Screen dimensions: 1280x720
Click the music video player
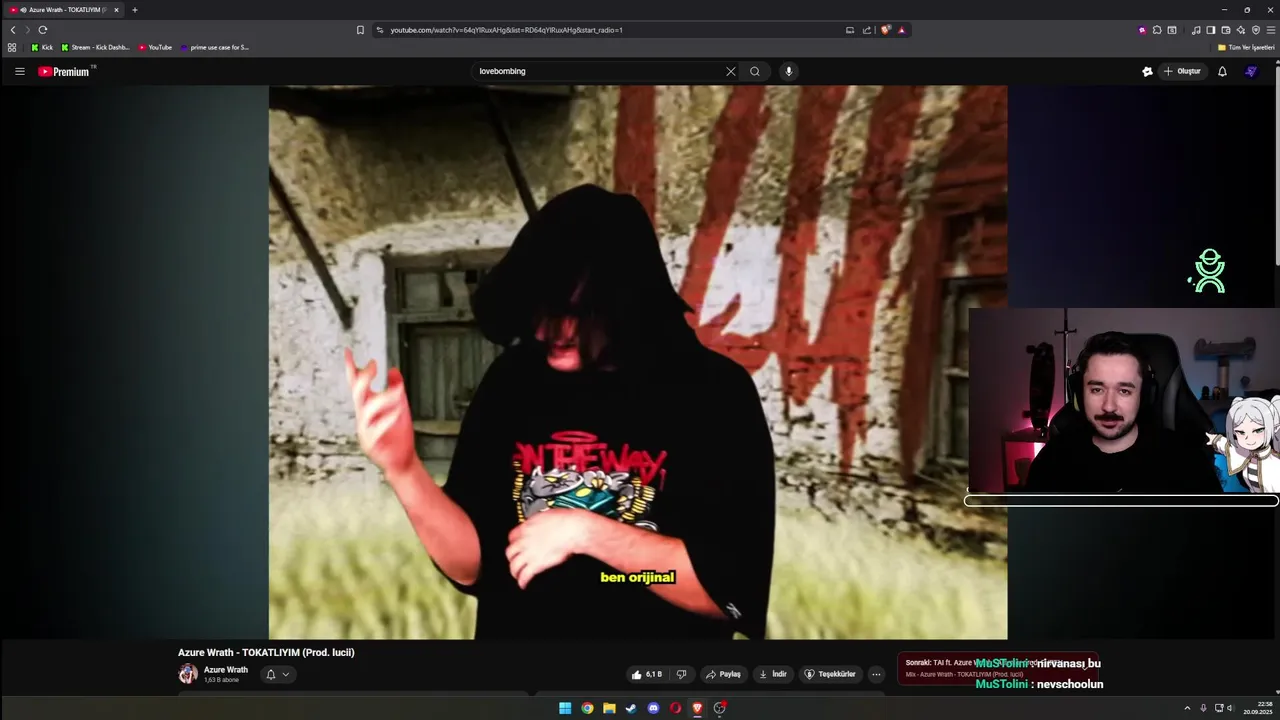(638, 362)
